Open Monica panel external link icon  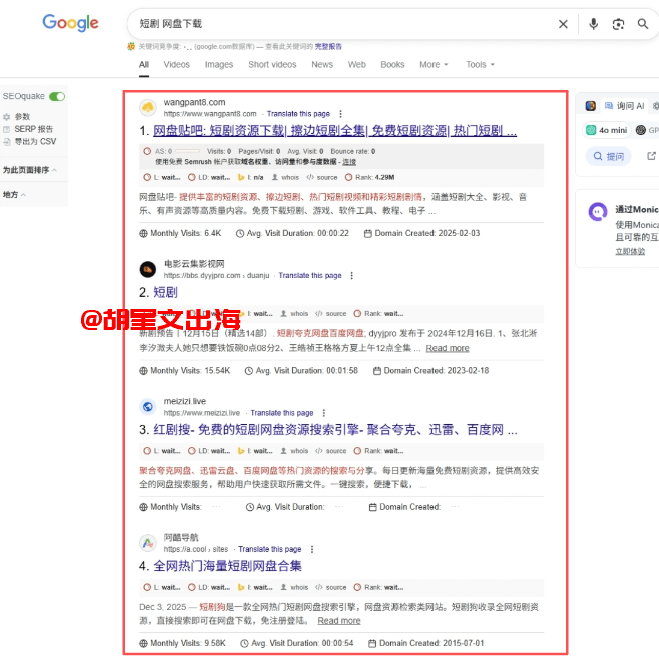pos(651,156)
